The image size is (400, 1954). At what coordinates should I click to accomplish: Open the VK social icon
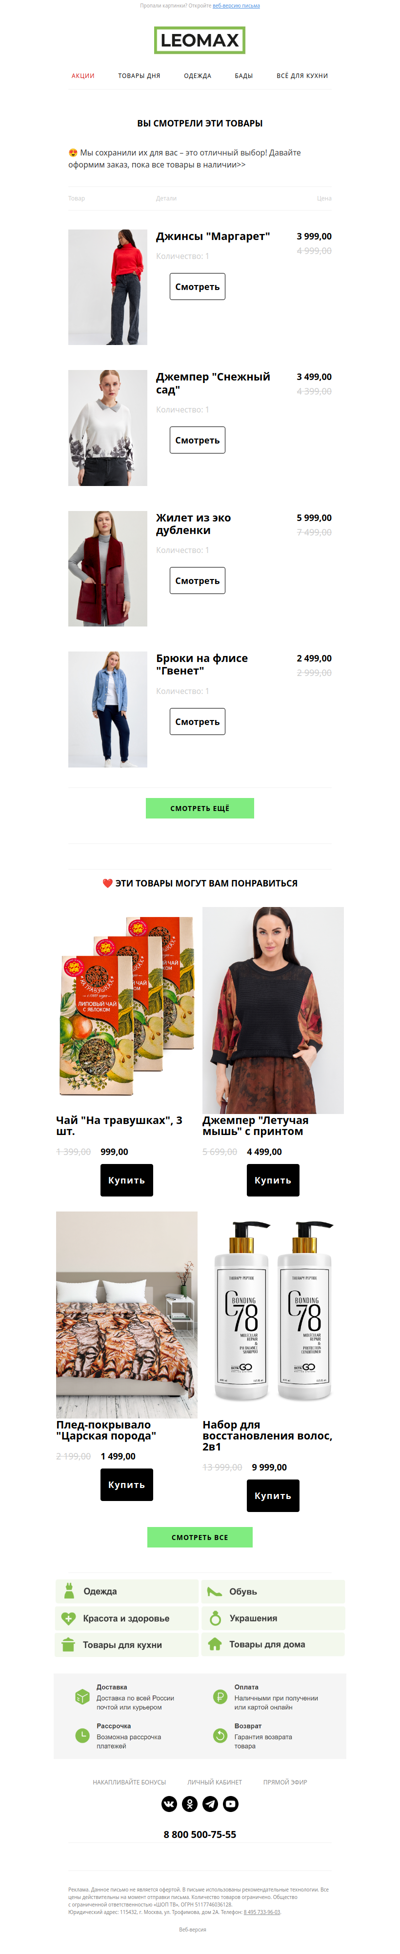pyautogui.click(x=169, y=1804)
